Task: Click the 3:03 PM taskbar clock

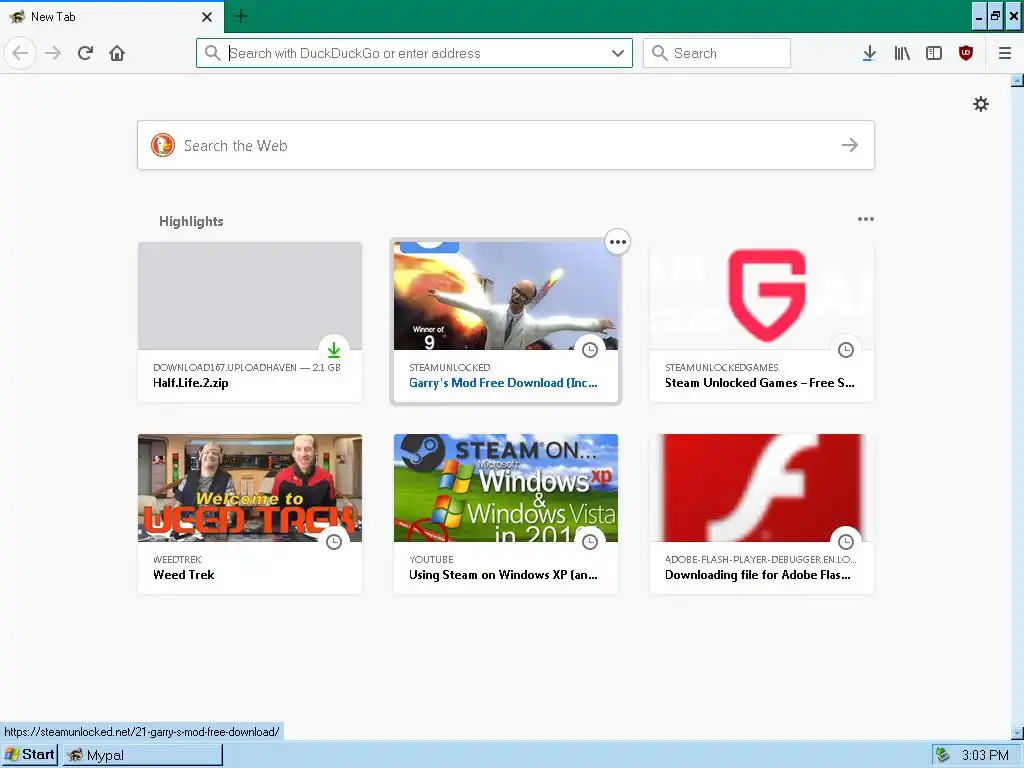Action: pos(985,756)
